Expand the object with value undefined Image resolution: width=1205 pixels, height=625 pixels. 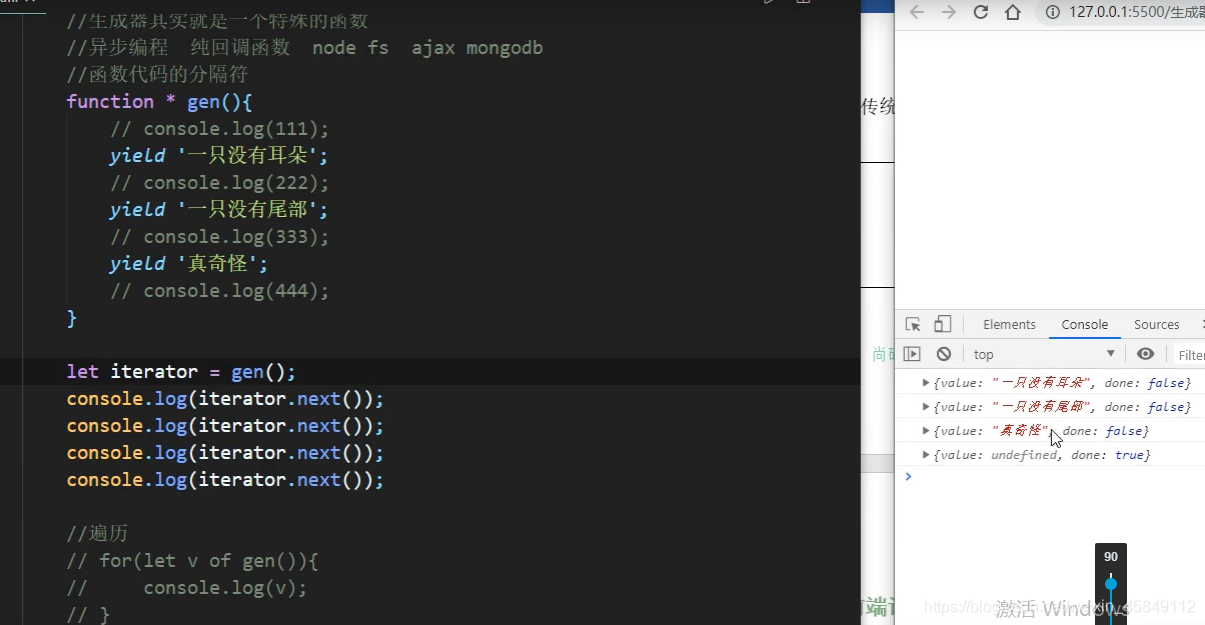[x=926, y=454]
